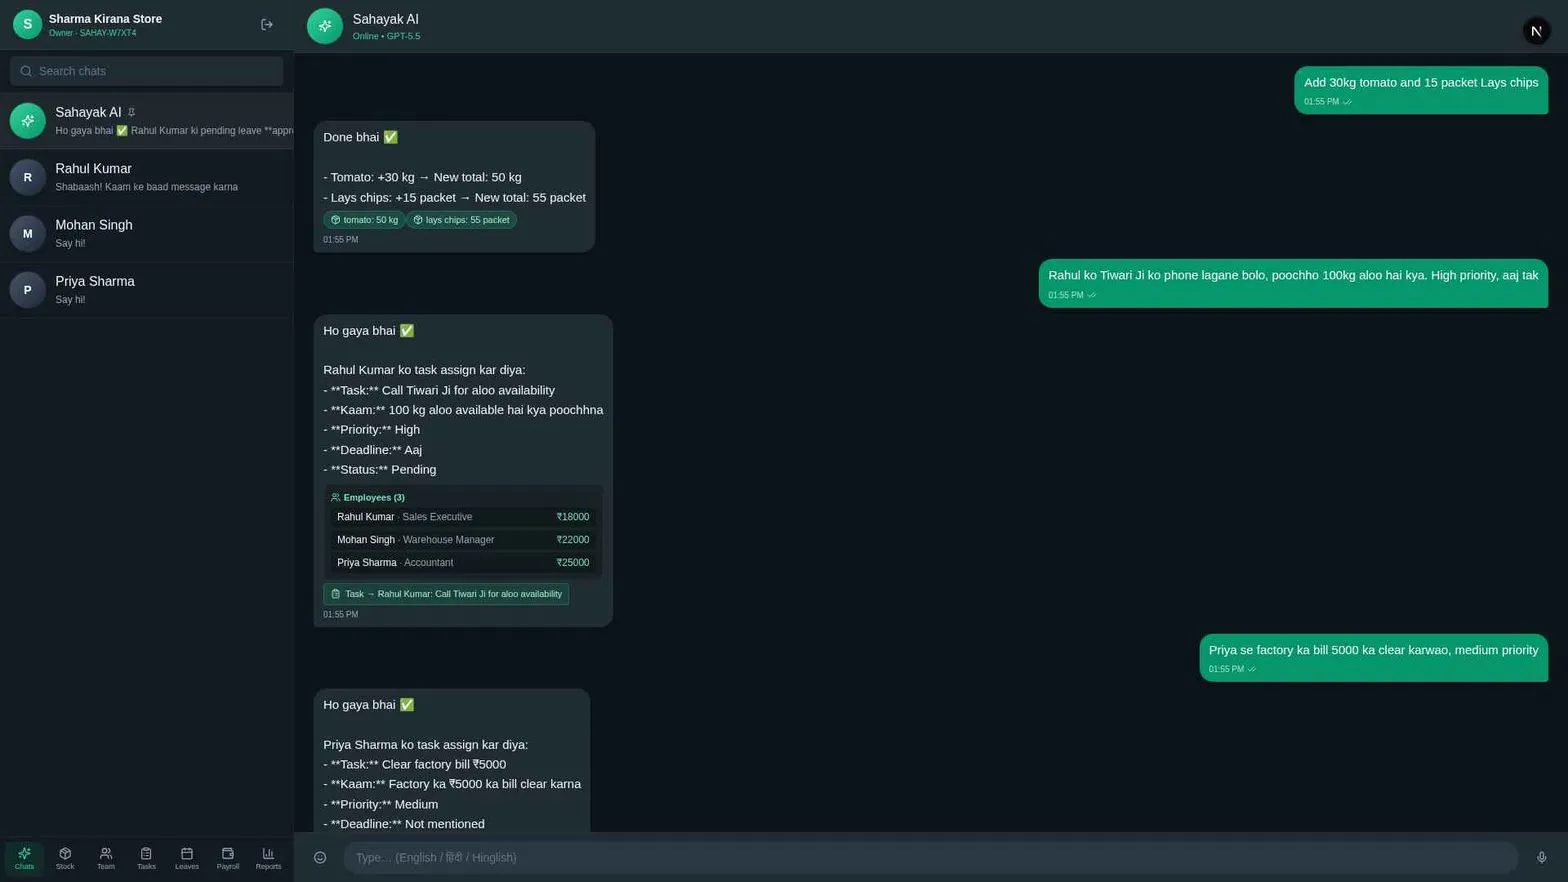Click the microphone voice input icon
The width and height of the screenshot is (1568, 882).
click(x=1541, y=857)
